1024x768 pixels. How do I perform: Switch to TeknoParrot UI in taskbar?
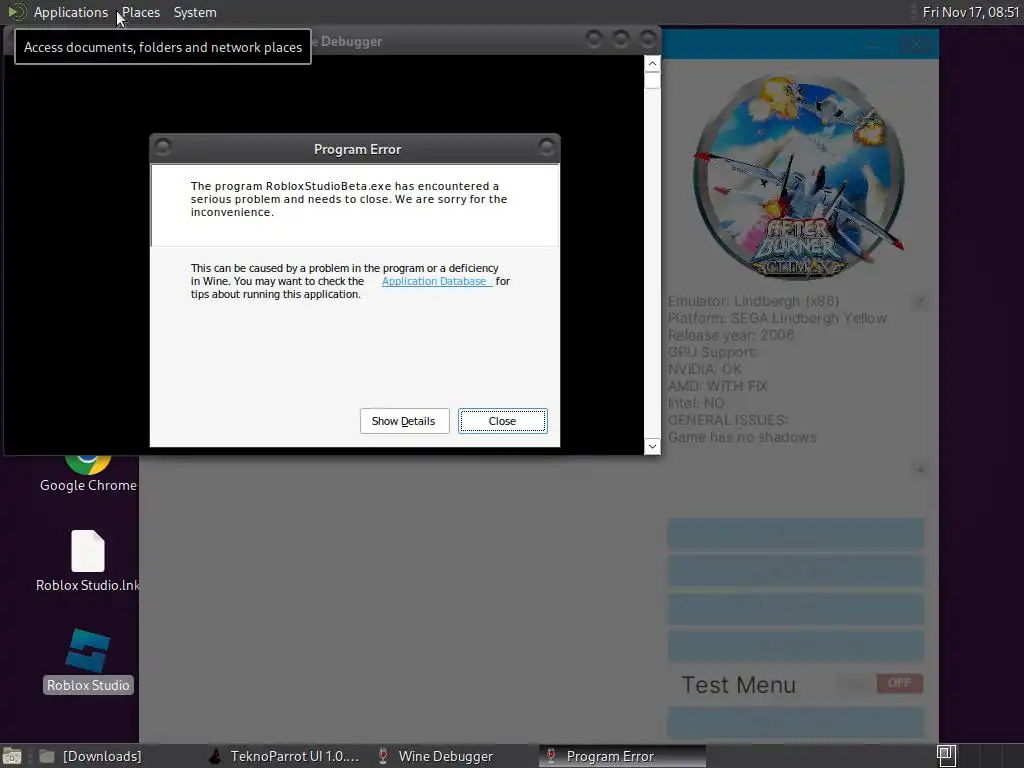285,756
